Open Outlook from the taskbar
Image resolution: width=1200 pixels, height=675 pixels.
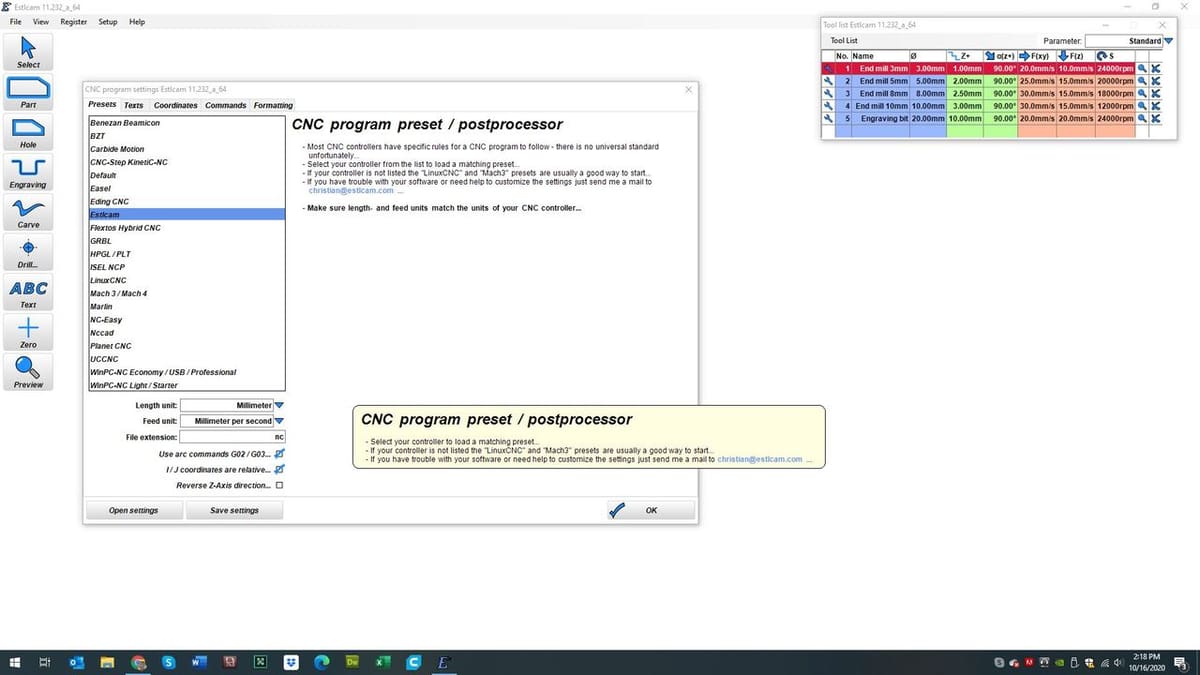click(77, 662)
